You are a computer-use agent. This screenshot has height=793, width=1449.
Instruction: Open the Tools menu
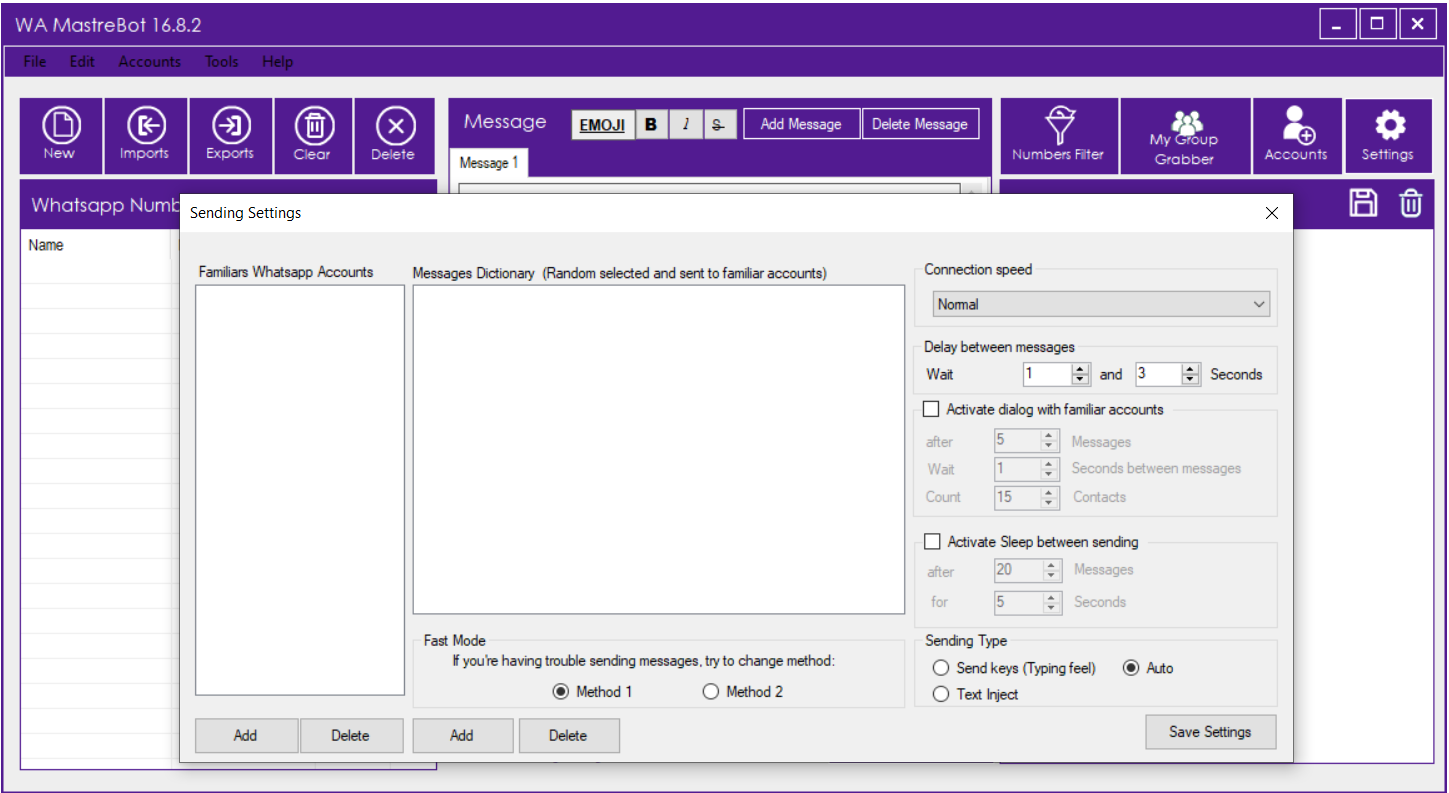click(x=221, y=62)
